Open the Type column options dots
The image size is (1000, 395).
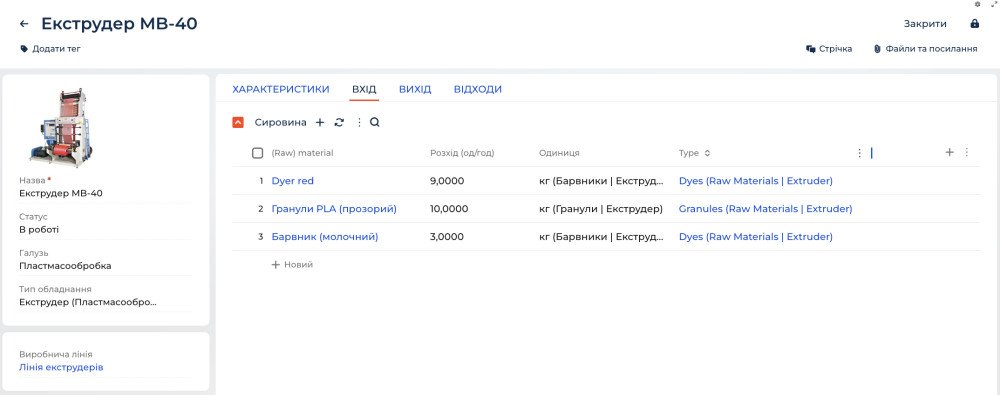click(x=859, y=153)
